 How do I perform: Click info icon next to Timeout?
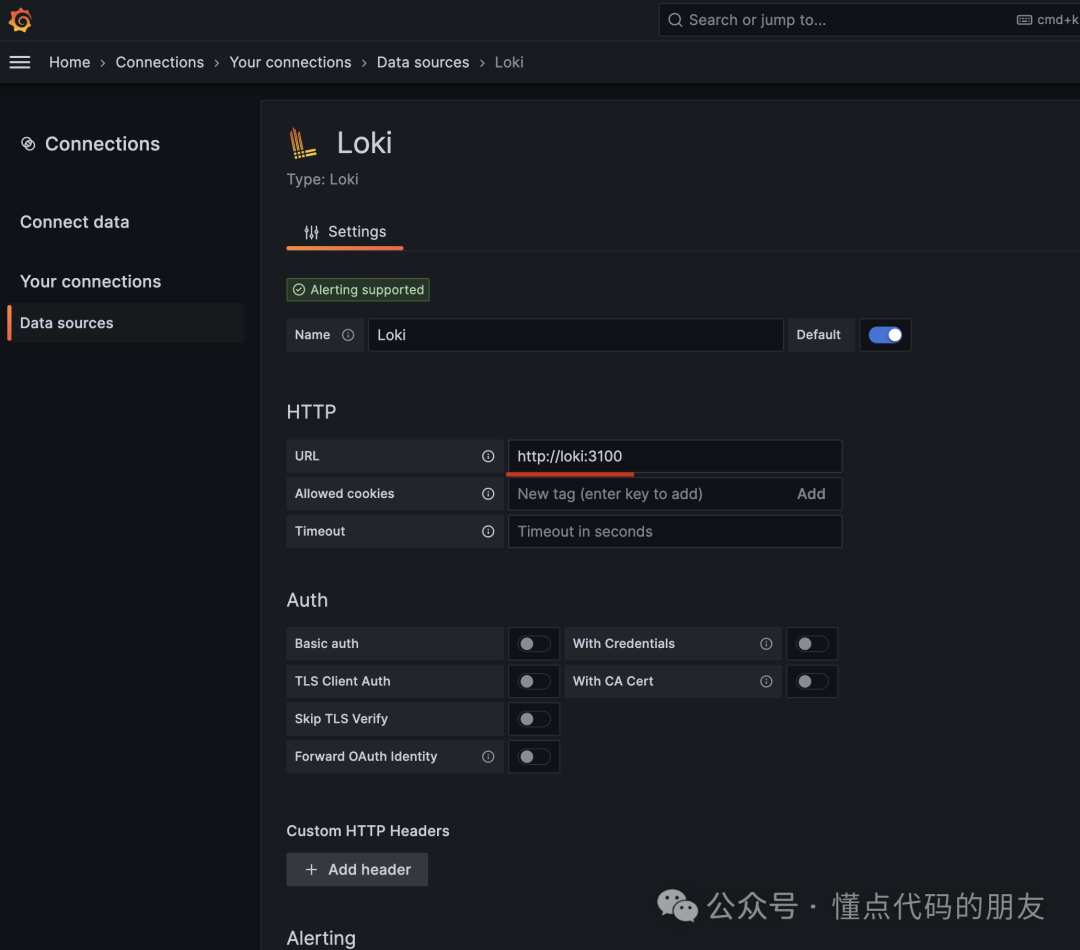(488, 531)
